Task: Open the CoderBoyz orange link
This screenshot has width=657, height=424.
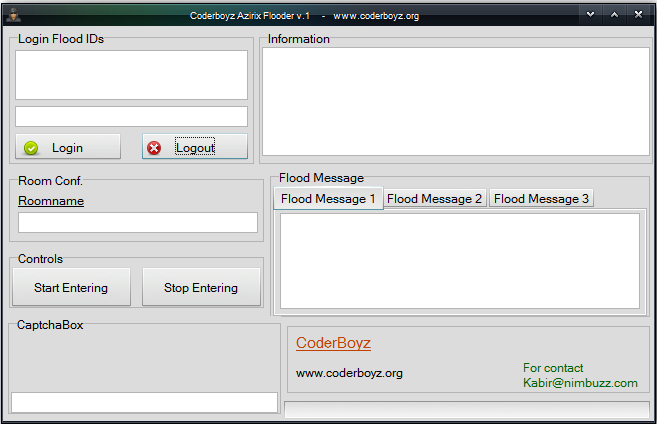Action: point(333,343)
